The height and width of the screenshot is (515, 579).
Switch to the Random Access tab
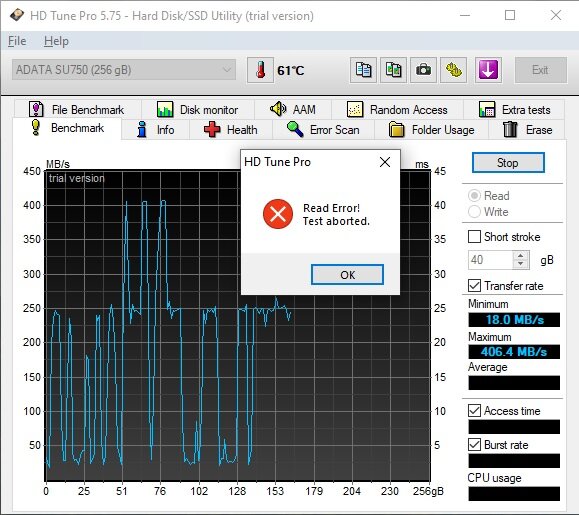coord(397,110)
